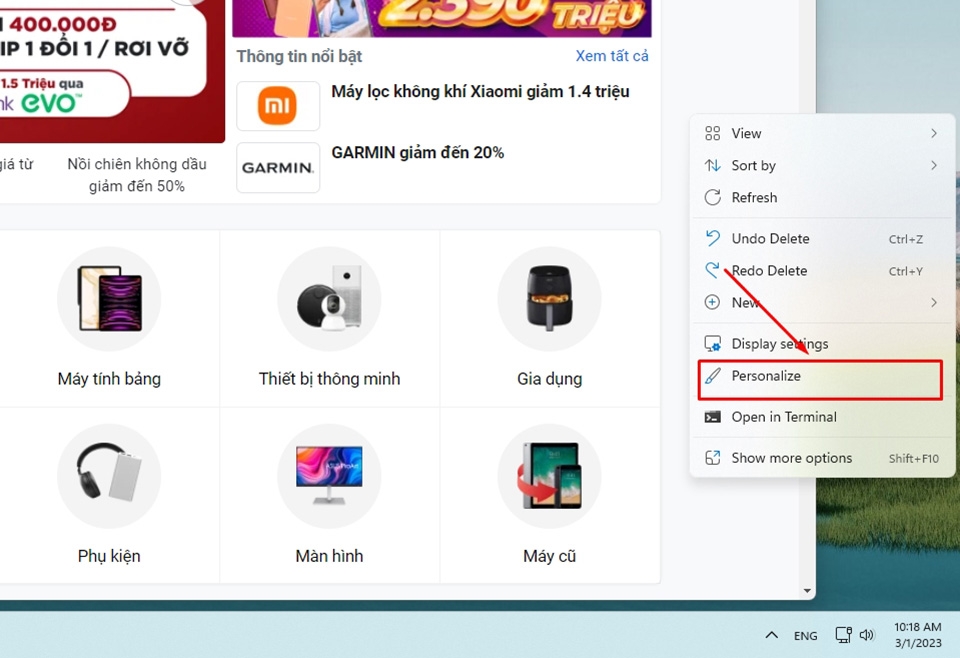The width and height of the screenshot is (960, 658).
Task: Select Sort by in the context menu
Action: [x=822, y=165]
